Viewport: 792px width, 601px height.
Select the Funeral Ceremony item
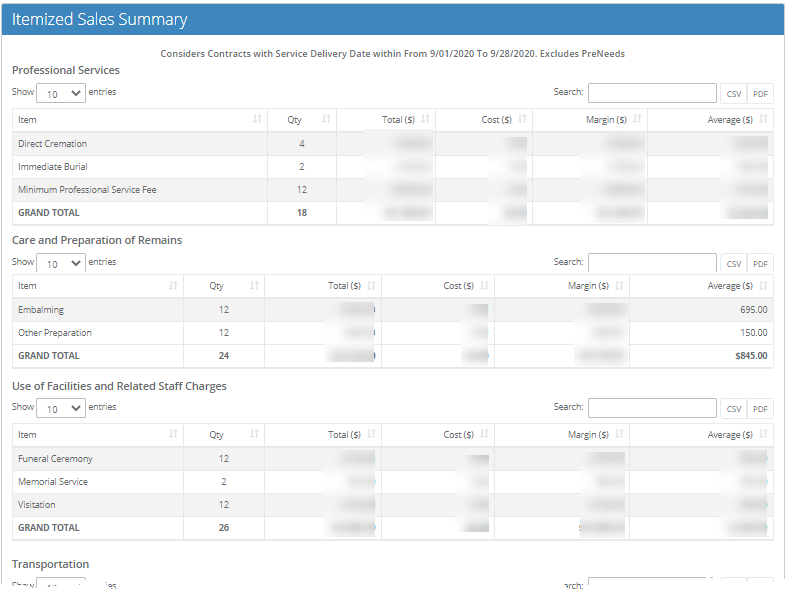click(56, 459)
